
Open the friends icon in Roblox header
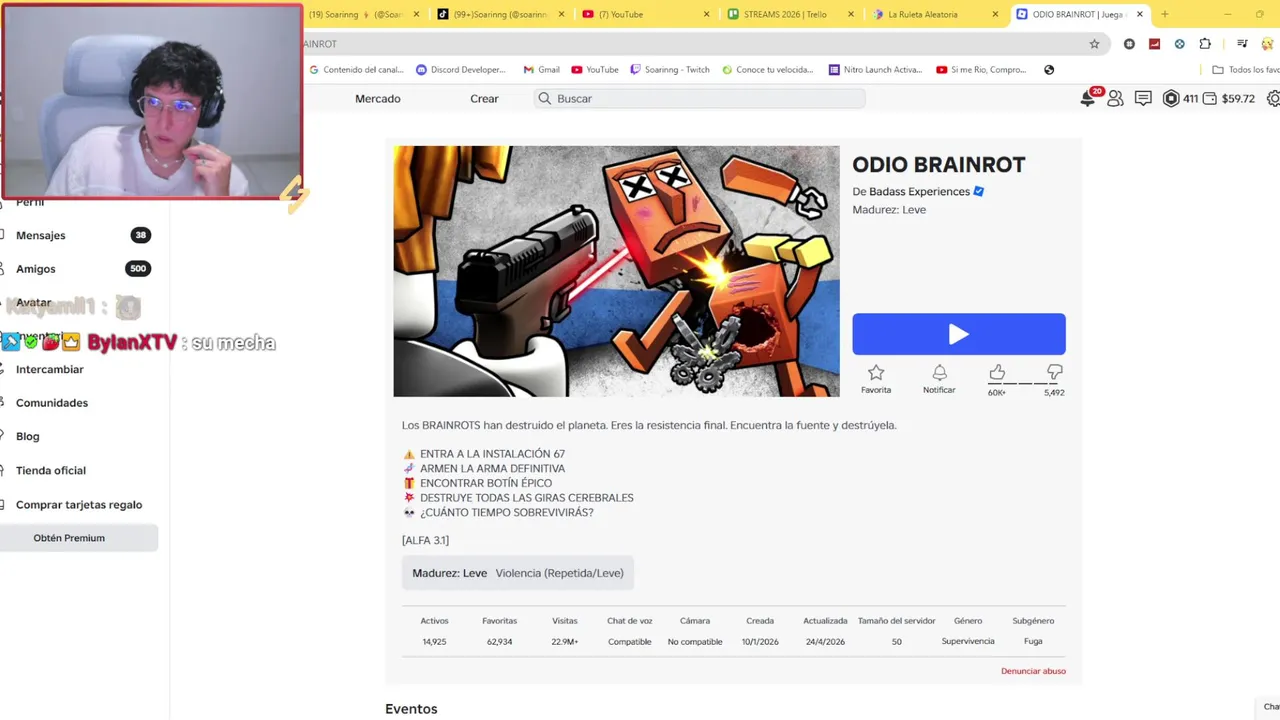[x=1115, y=98]
